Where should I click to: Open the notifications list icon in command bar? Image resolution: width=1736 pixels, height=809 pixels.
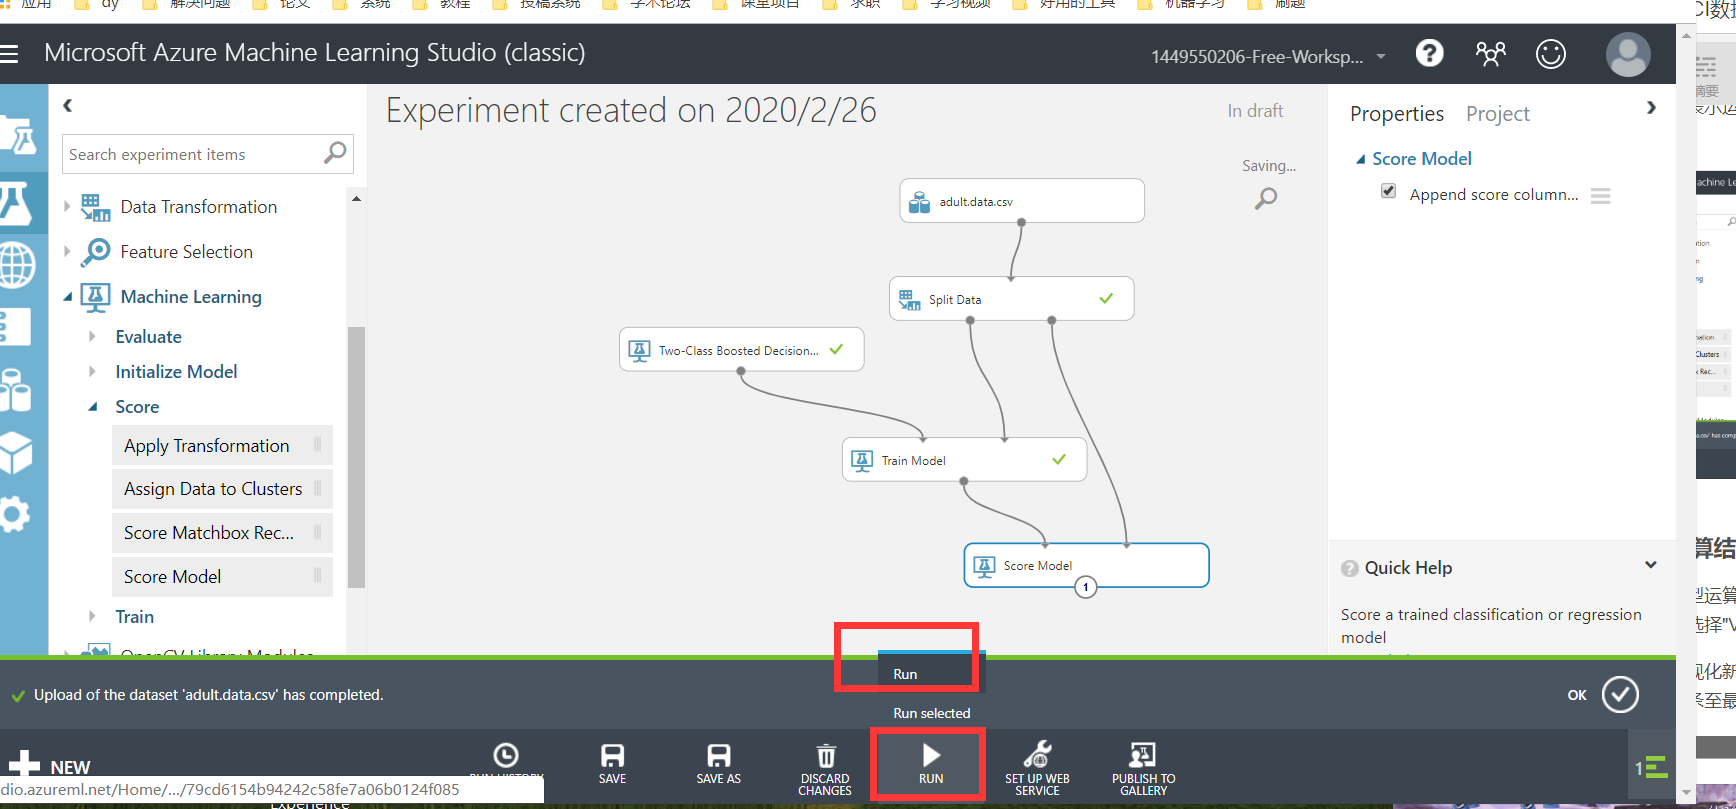[1651, 767]
